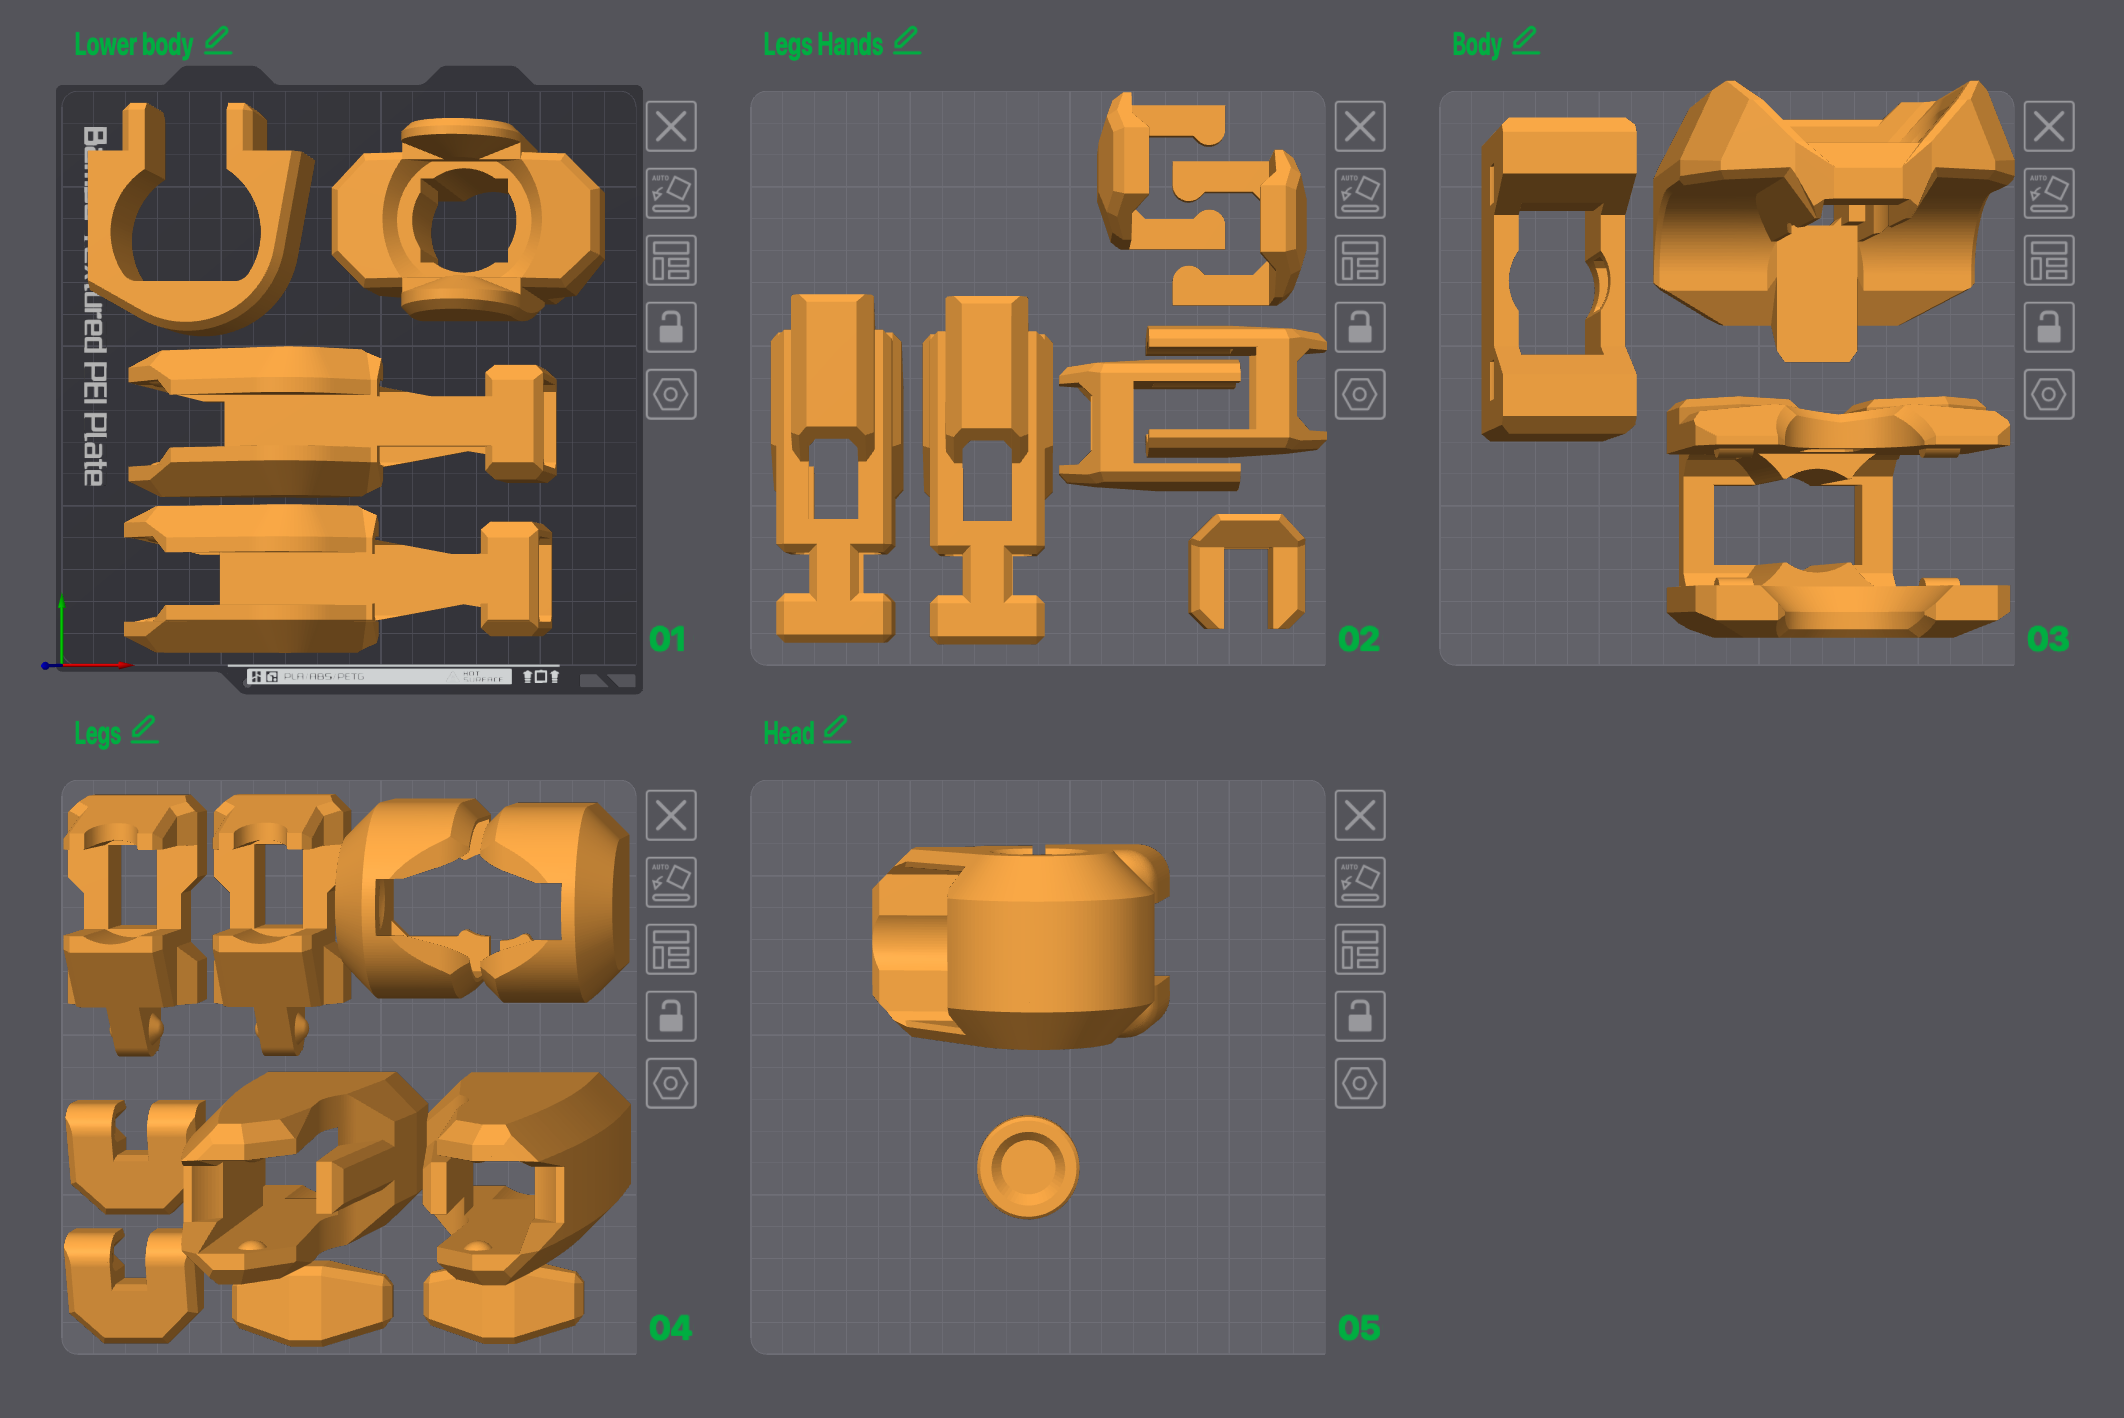
Task: Arrange objects on plate 05
Action: (1360, 950)
